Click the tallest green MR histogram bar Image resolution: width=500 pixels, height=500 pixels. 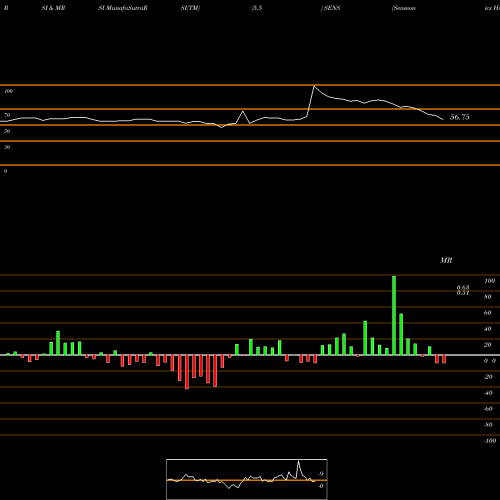point(394,315)
